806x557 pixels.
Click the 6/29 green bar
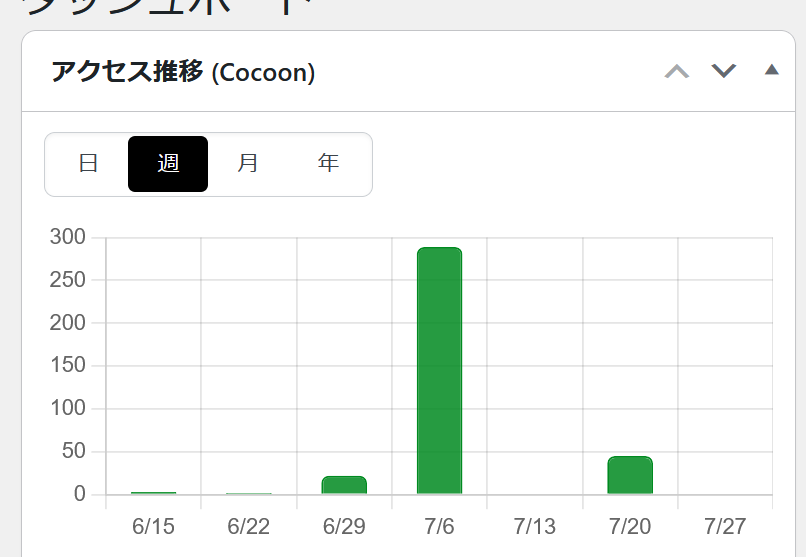344,485
